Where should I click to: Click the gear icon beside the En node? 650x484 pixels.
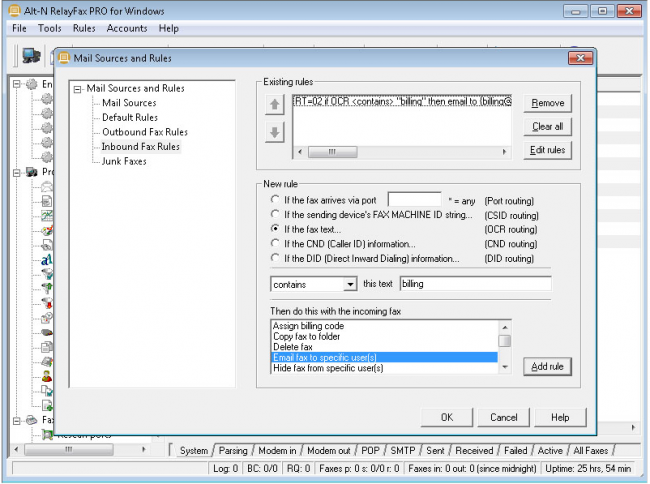[x=32, y=84]
